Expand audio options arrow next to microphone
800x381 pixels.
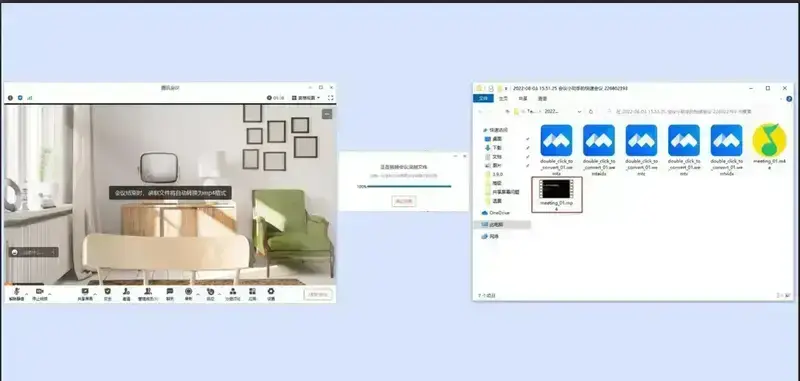27,293
